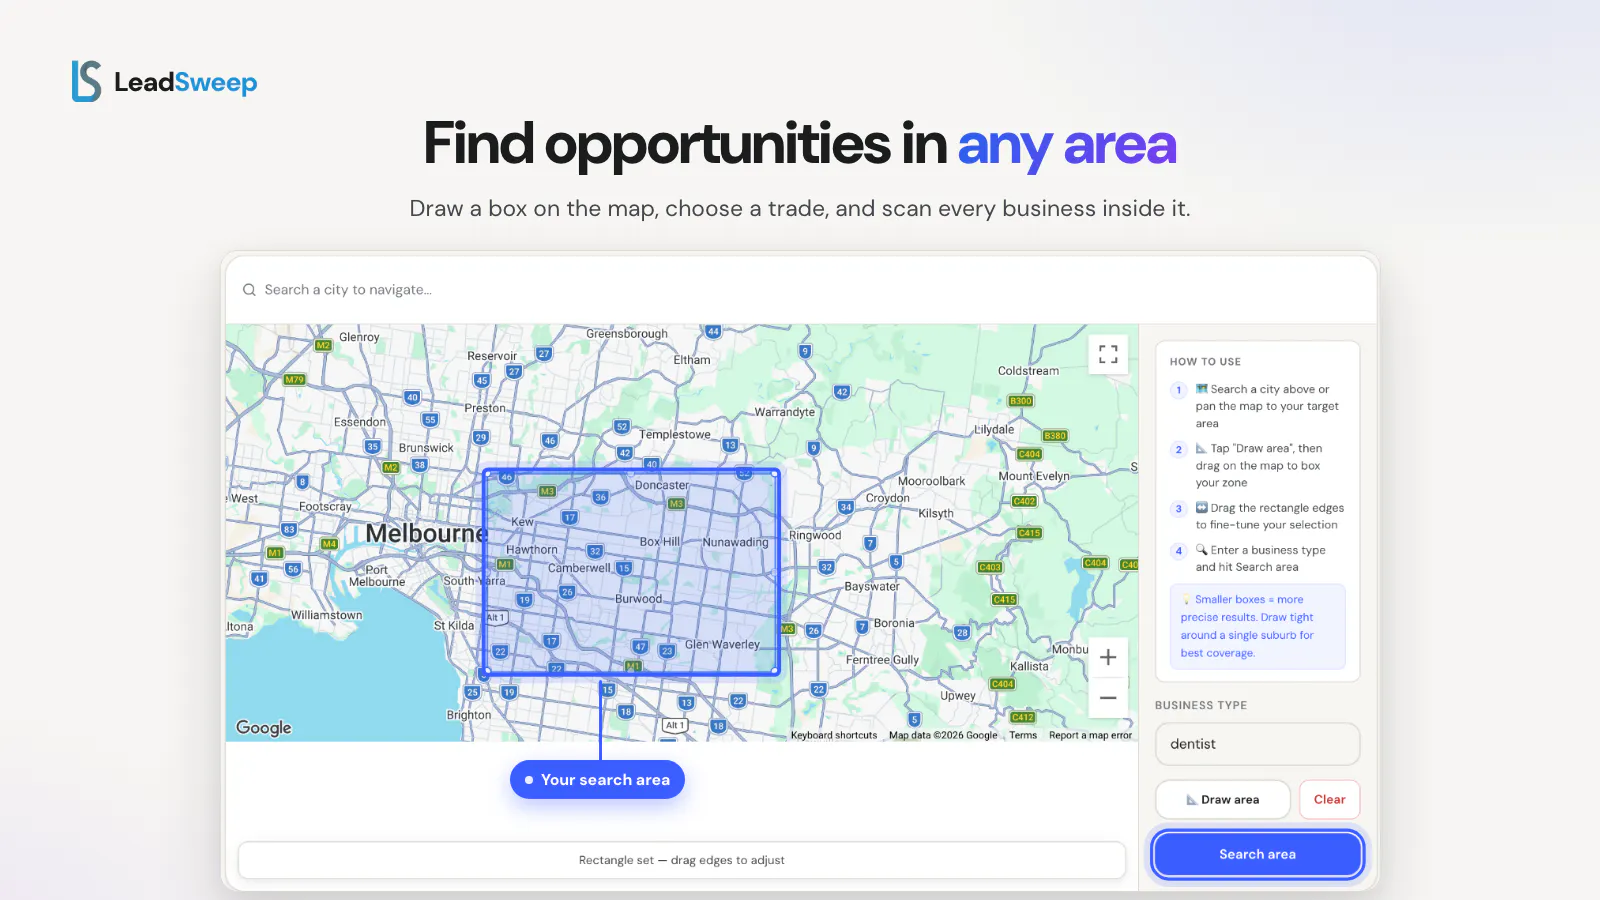Click the step 1 number badge
1600x900 pixels.
click(x=1179, y=390)
